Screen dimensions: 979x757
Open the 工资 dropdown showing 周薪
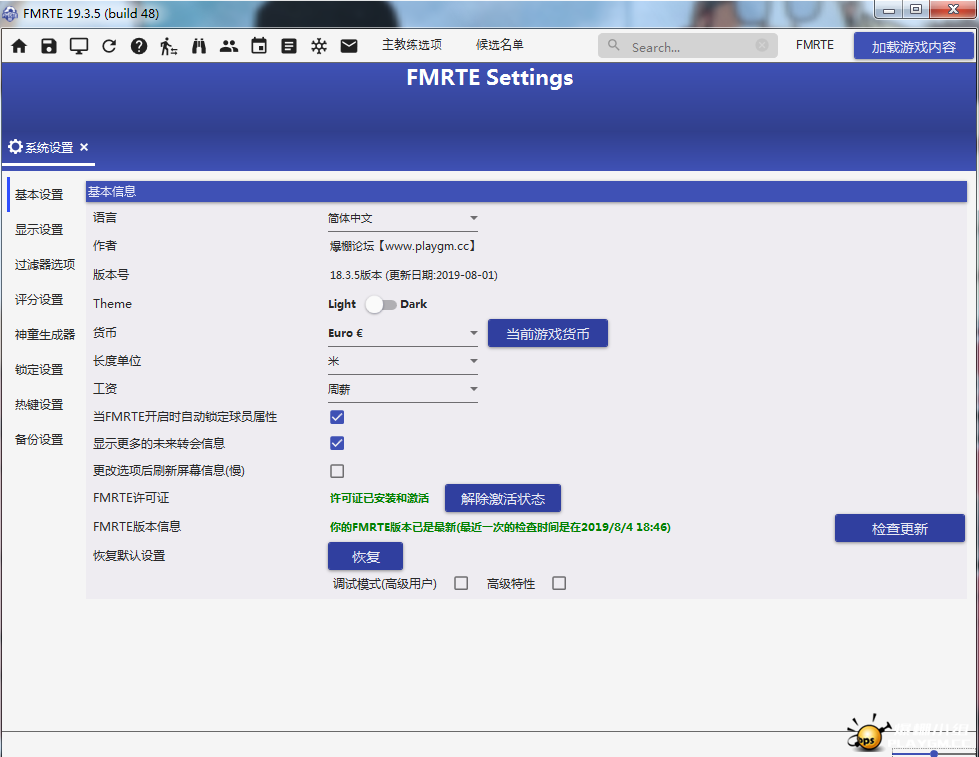(403, 390)
